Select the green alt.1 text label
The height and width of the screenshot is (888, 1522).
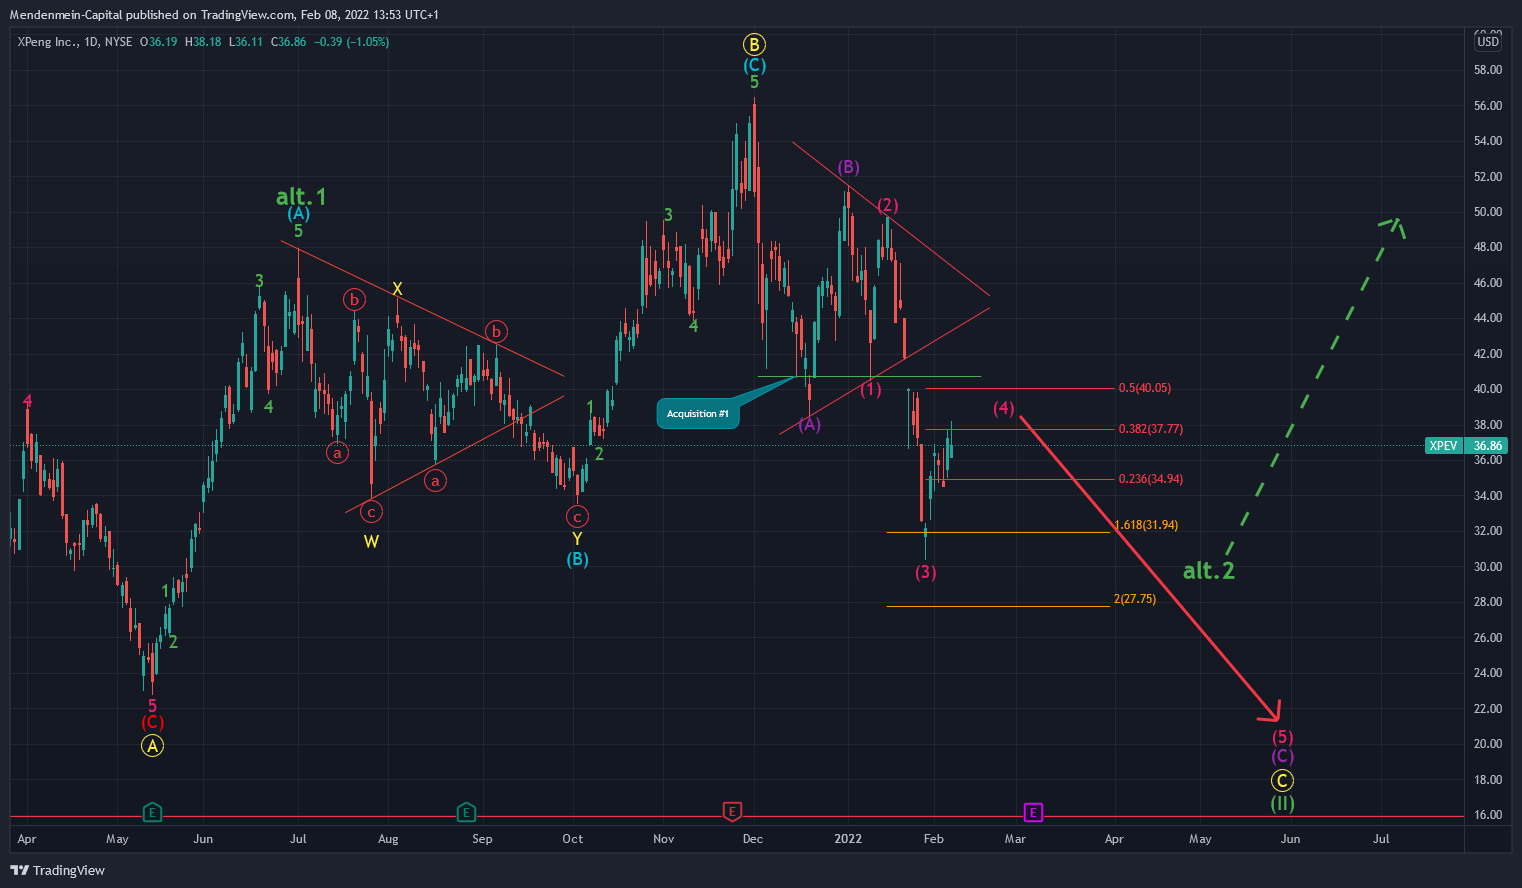tap(301, 196)
